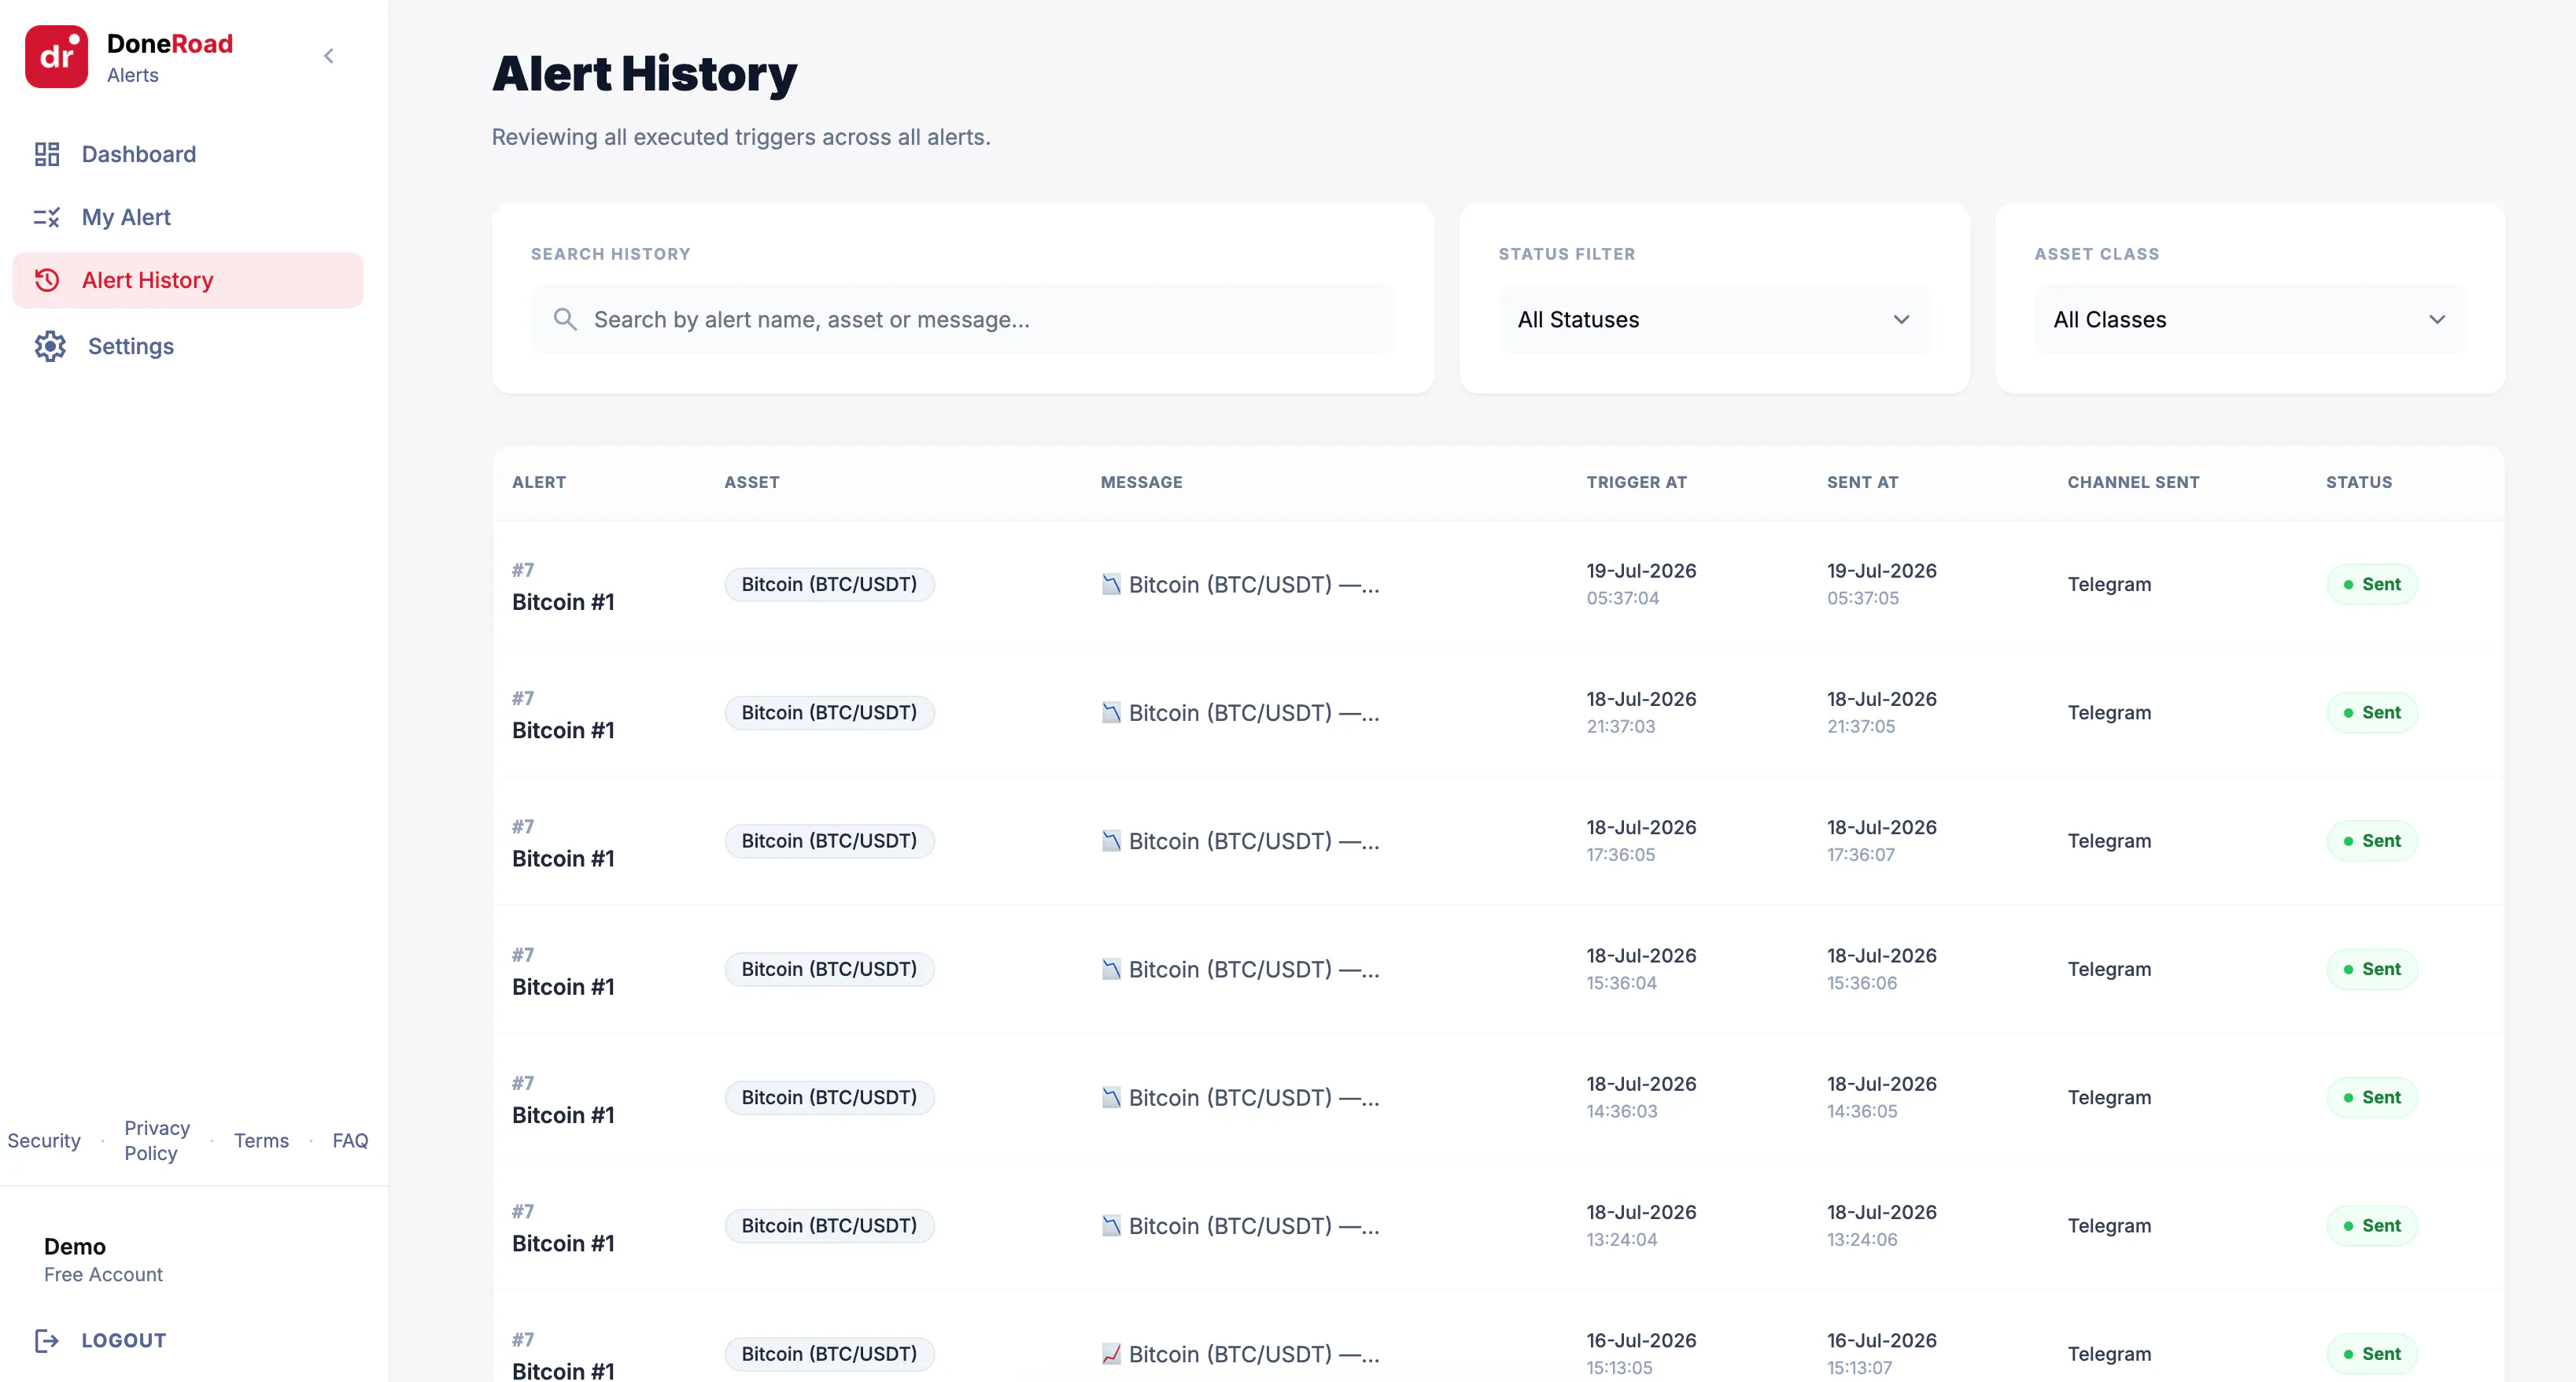The width and height of the screenshot is (2576, 1382).
Task: Click the STATUS column header
Action: click(x=2359, y=482)
